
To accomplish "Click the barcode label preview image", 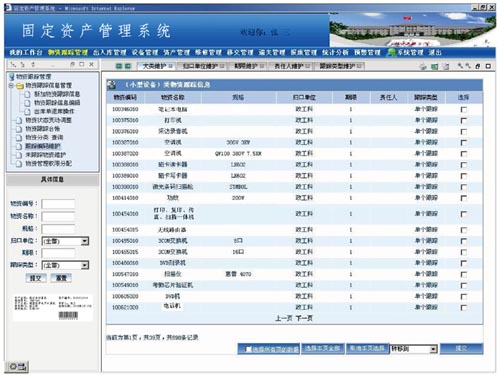I will (x=52, y=308).
